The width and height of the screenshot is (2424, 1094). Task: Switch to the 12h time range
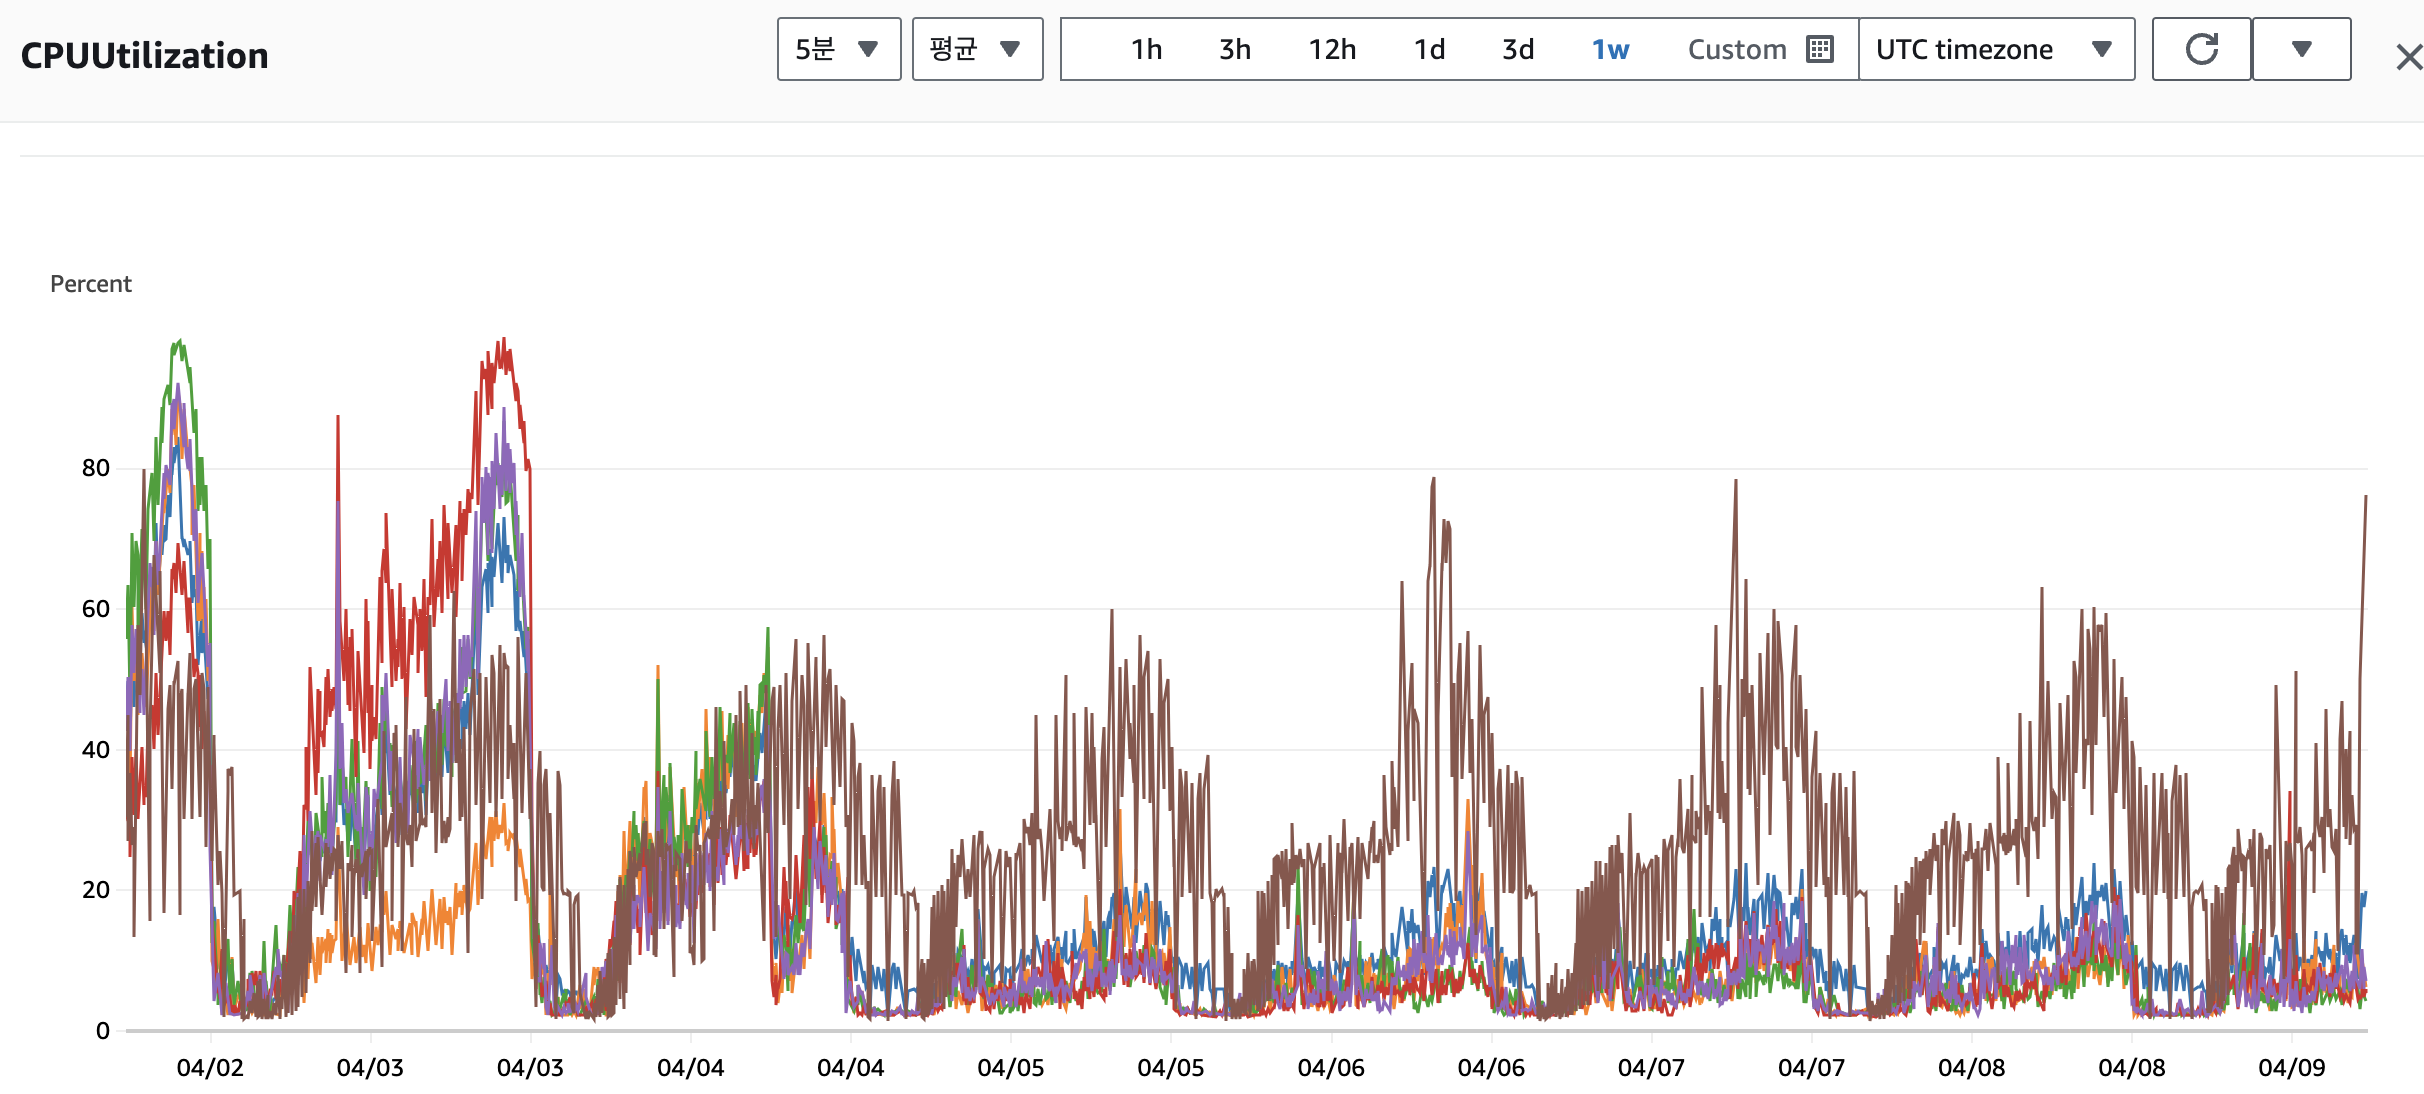pos(1332,49)
